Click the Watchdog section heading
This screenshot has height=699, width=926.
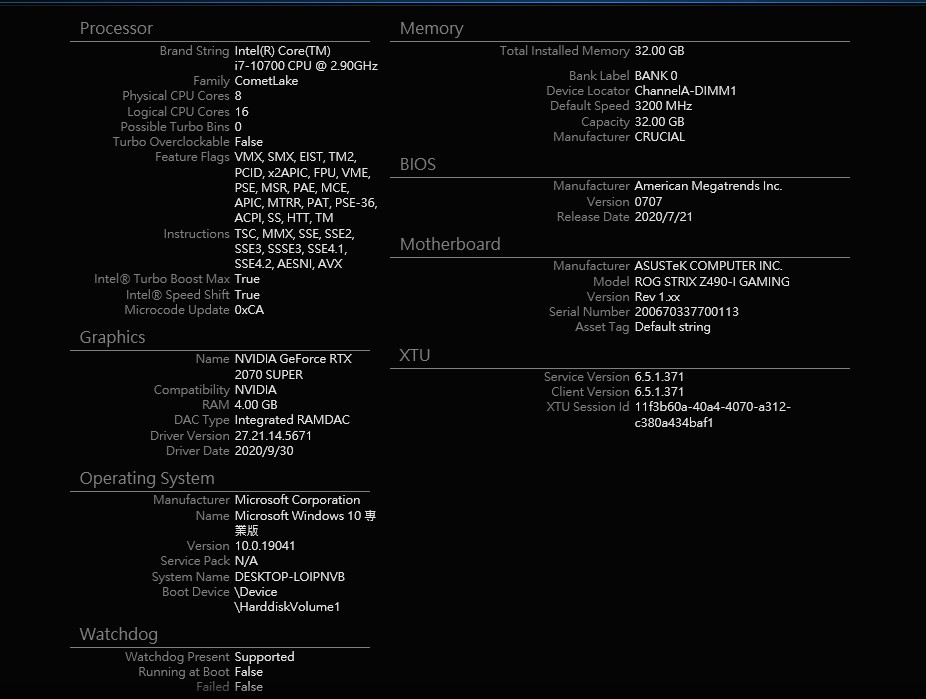pyautogui.click(x=119, y=634)
